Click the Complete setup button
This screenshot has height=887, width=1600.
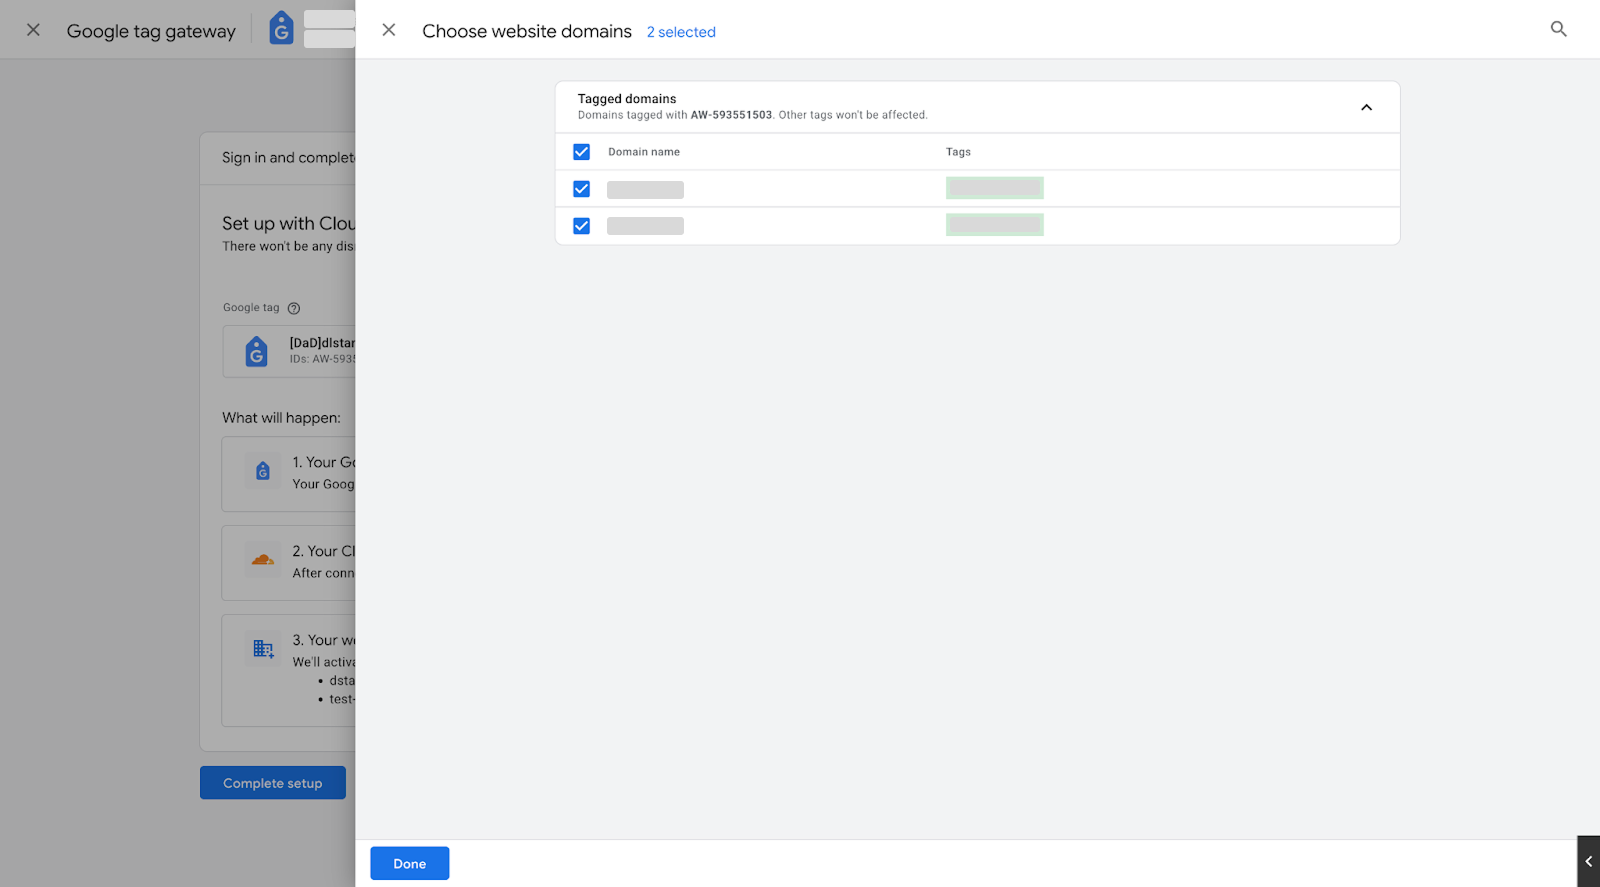point(273,783)
